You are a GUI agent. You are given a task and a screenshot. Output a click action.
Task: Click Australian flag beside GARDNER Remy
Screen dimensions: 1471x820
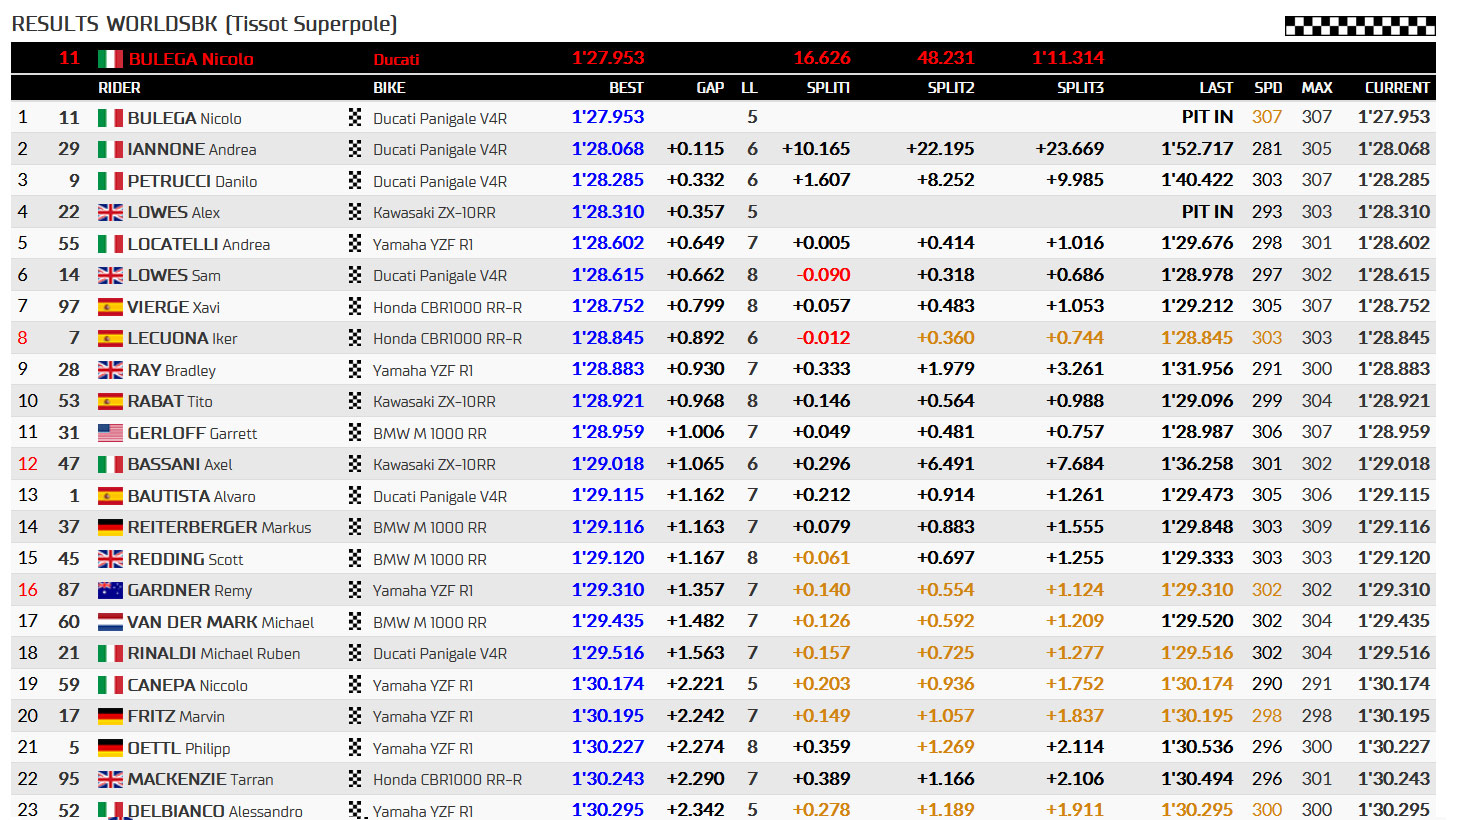(110, 590)
